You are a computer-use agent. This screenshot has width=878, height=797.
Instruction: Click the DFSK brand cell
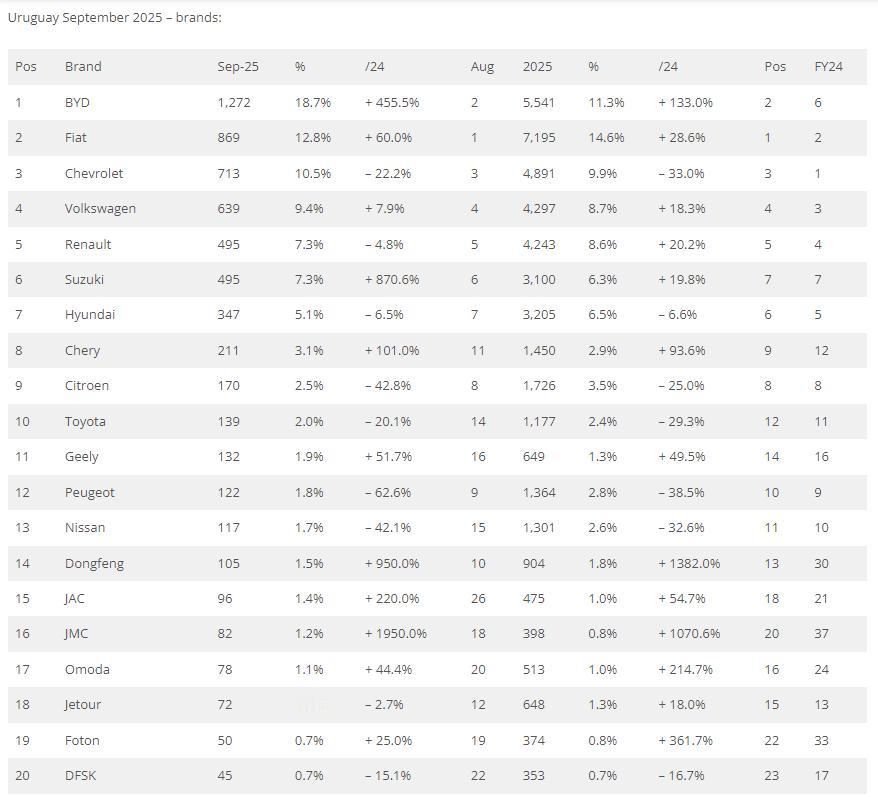(x=80, y=776)
